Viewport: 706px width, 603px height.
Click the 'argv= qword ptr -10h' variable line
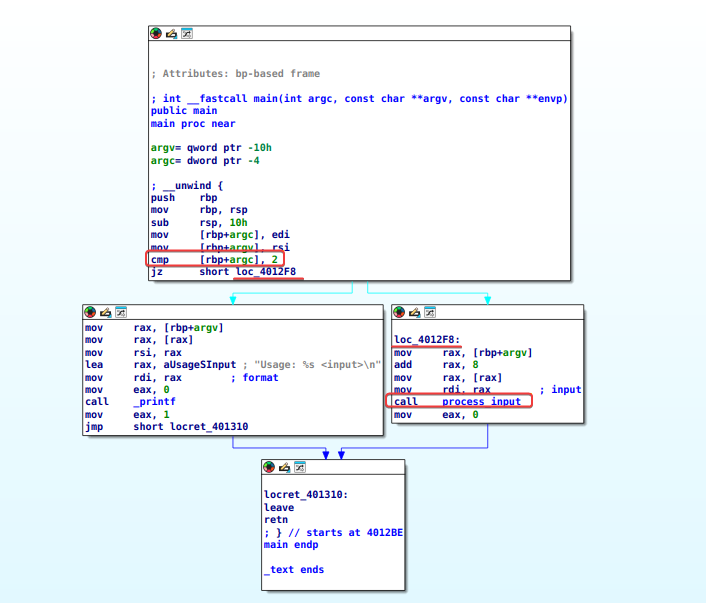pos(211,148)
